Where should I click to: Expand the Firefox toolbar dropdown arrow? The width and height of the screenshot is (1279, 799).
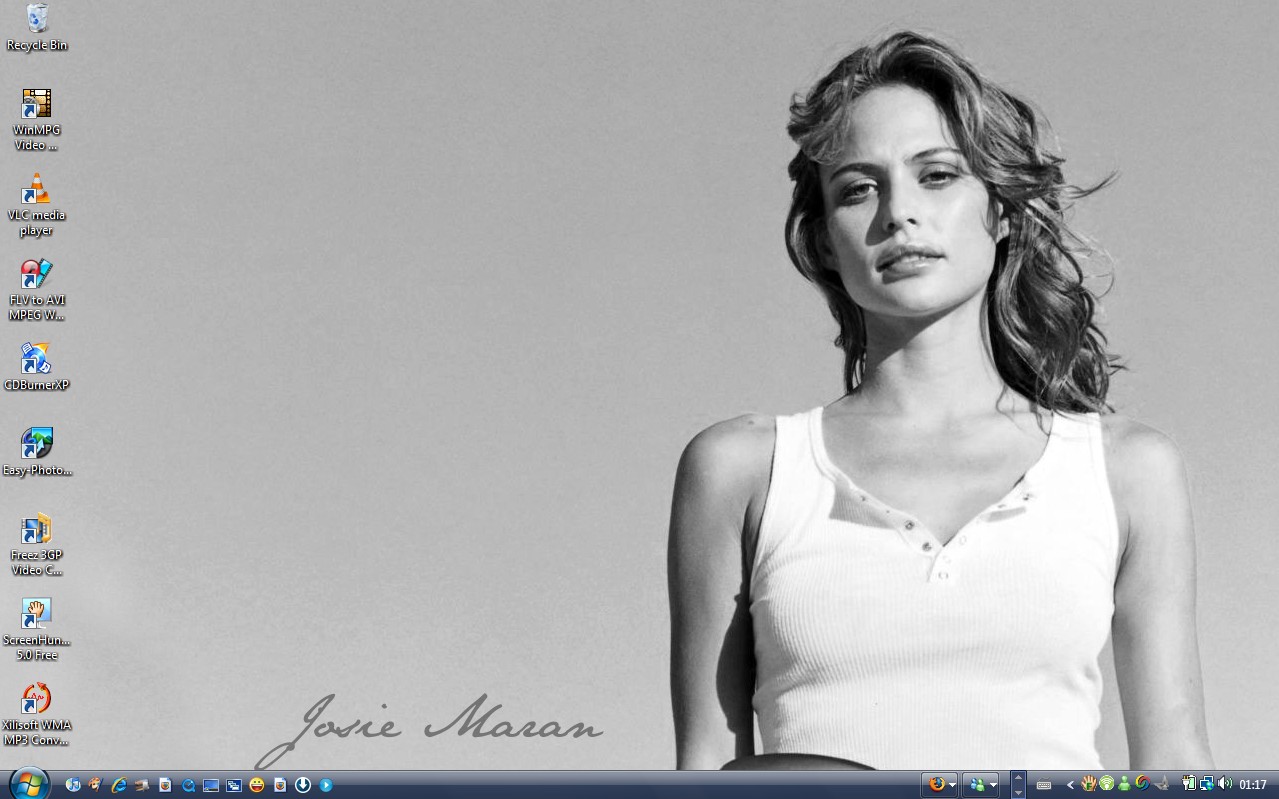tap(952, 785)
